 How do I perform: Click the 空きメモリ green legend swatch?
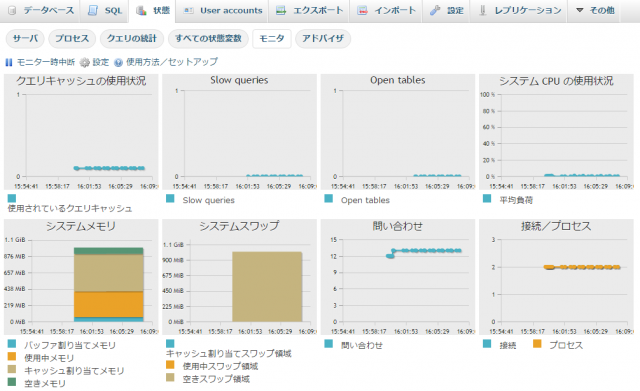12,382
